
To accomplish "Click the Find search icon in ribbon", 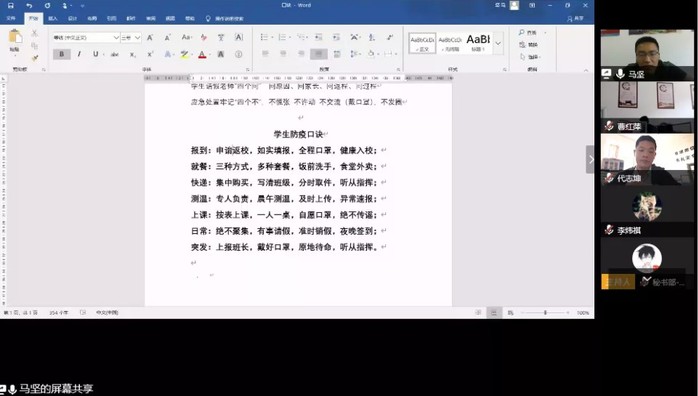I will pos(522,32).
